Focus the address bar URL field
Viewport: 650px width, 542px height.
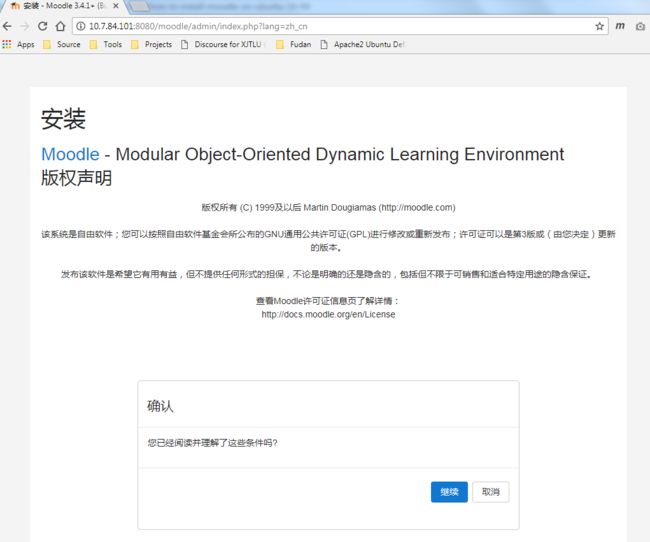(x=340, y=26)
